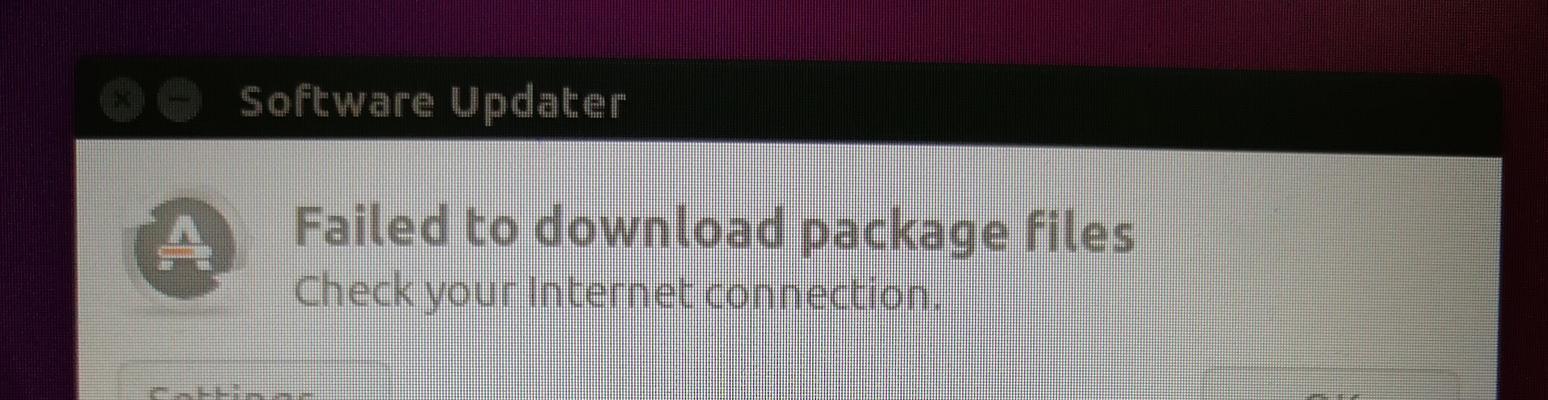The image size is (1548, 400).
Task: Close the Software Updater window
Action: 123,101
